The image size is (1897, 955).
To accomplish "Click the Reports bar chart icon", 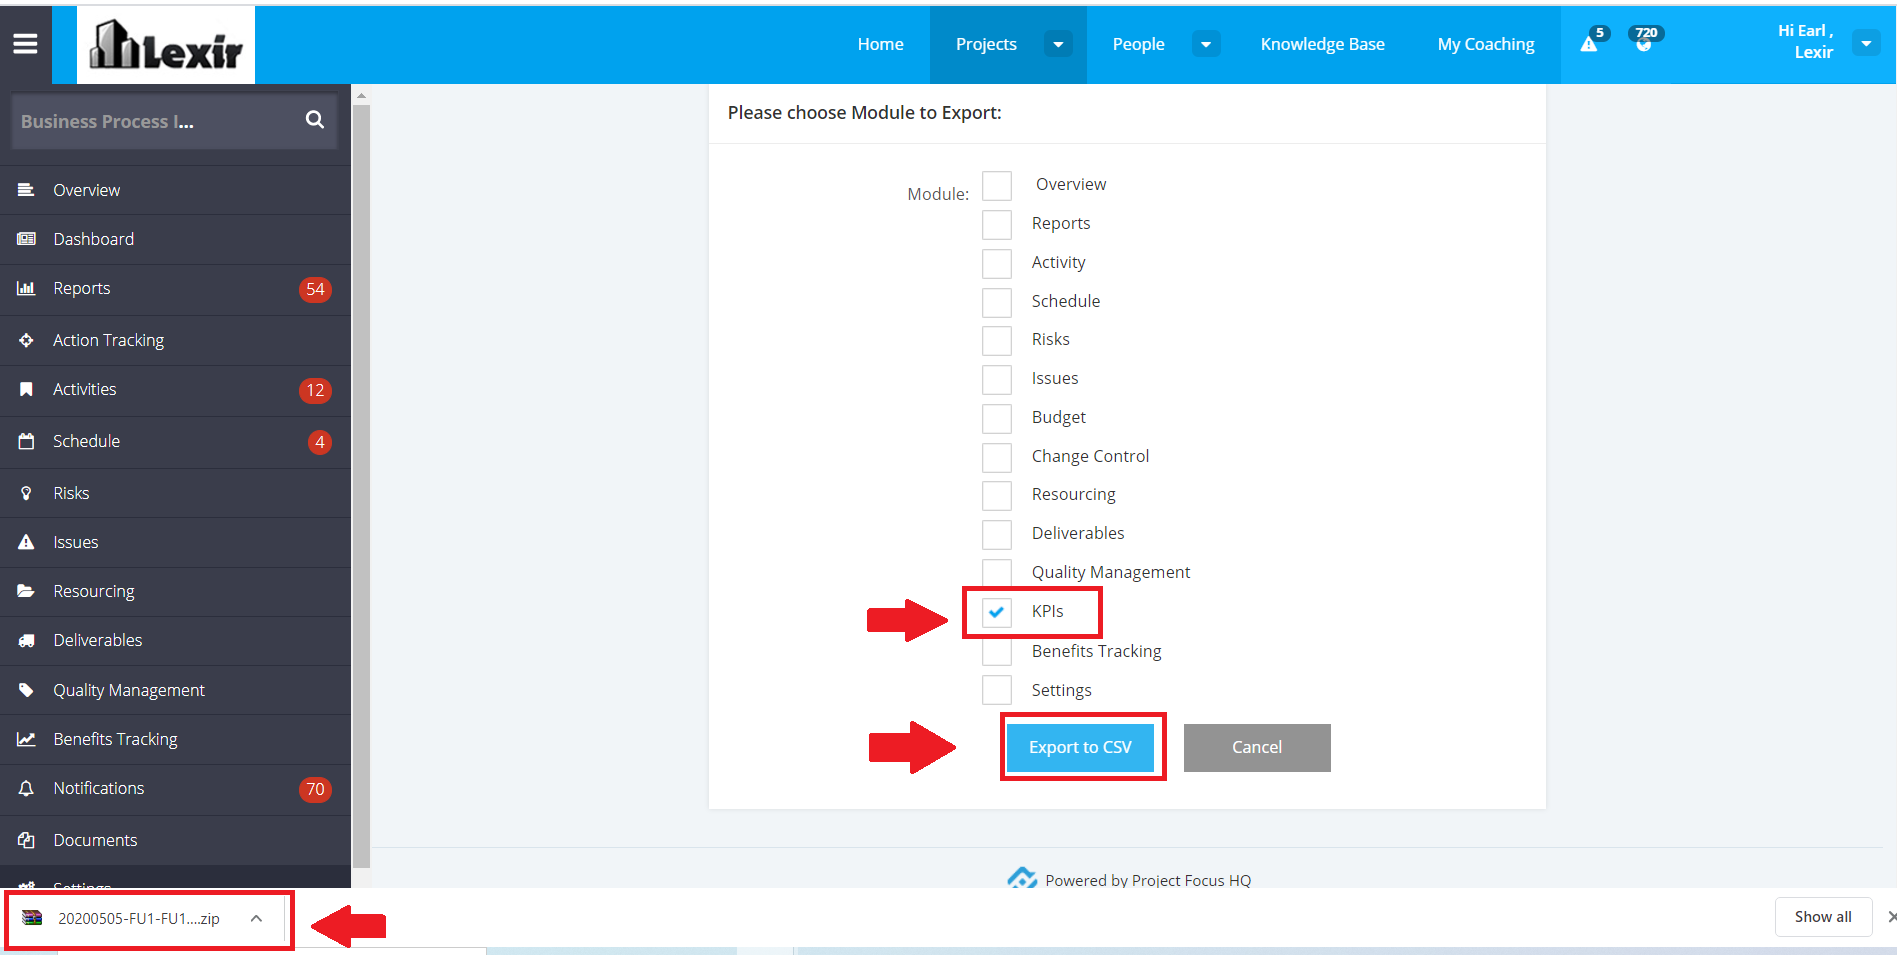I will click(26, 288).
